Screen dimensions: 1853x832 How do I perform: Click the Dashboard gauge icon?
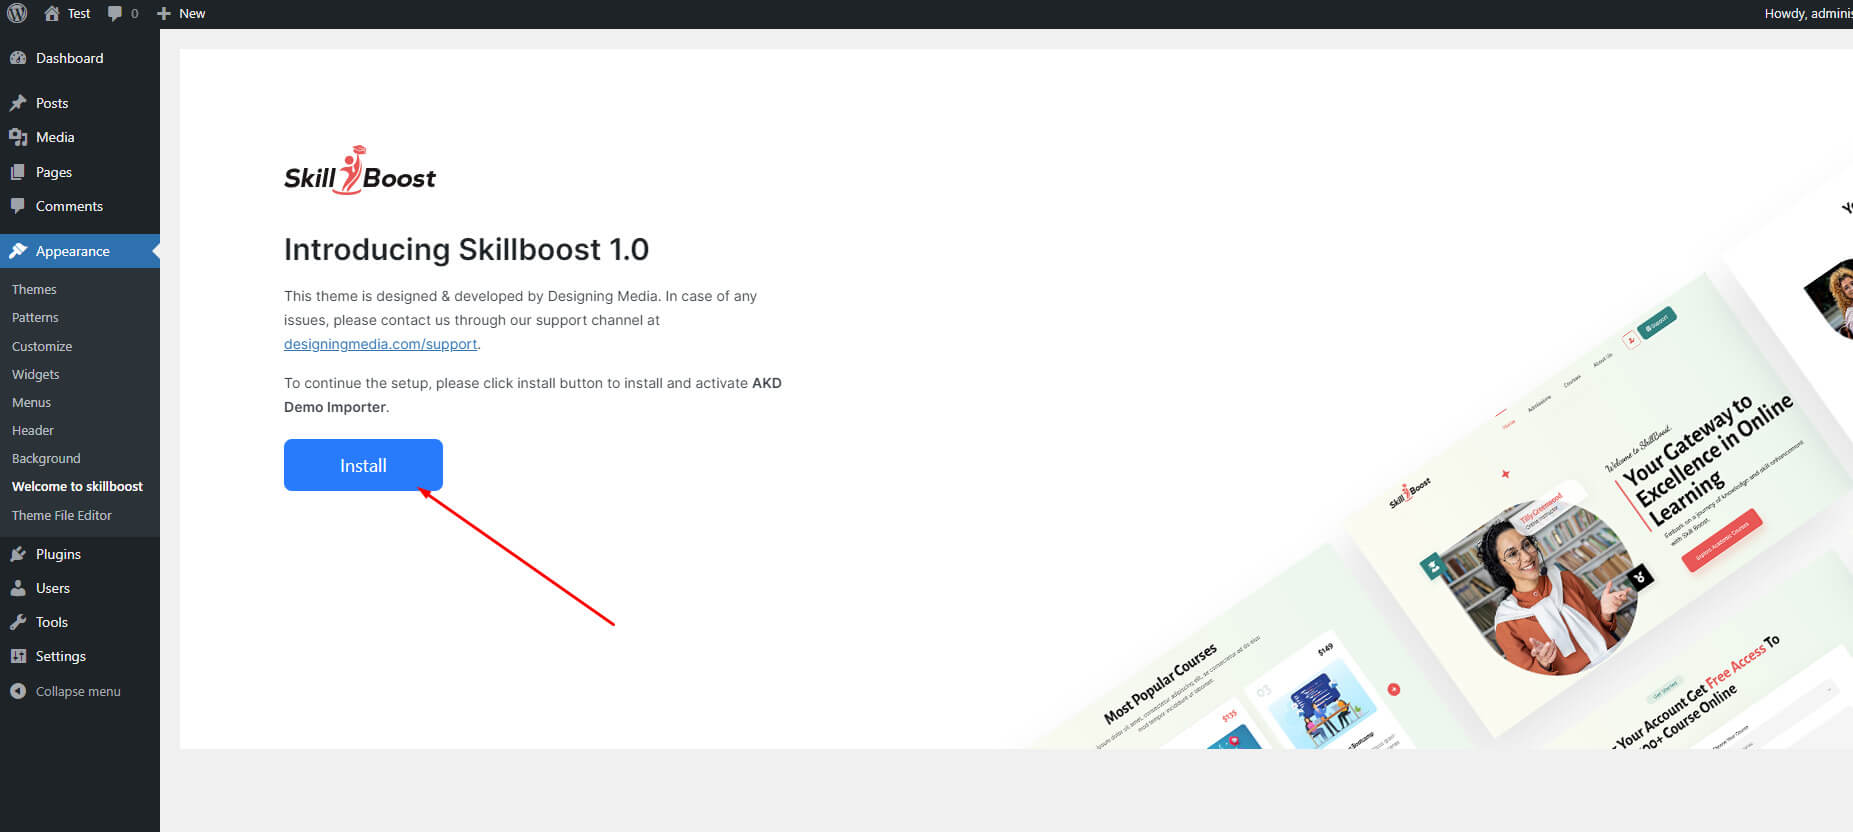18,58
